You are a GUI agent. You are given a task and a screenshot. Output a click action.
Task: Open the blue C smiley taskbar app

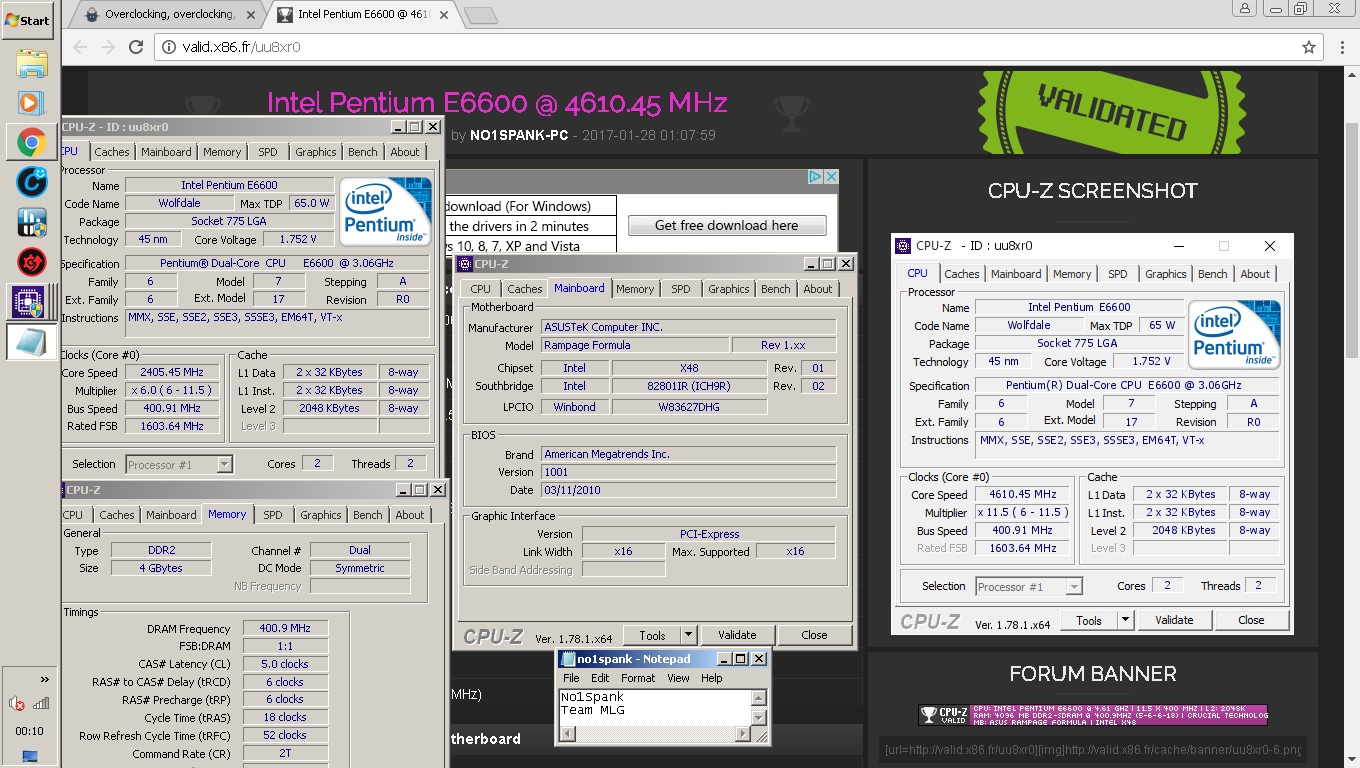click(31, 182)
